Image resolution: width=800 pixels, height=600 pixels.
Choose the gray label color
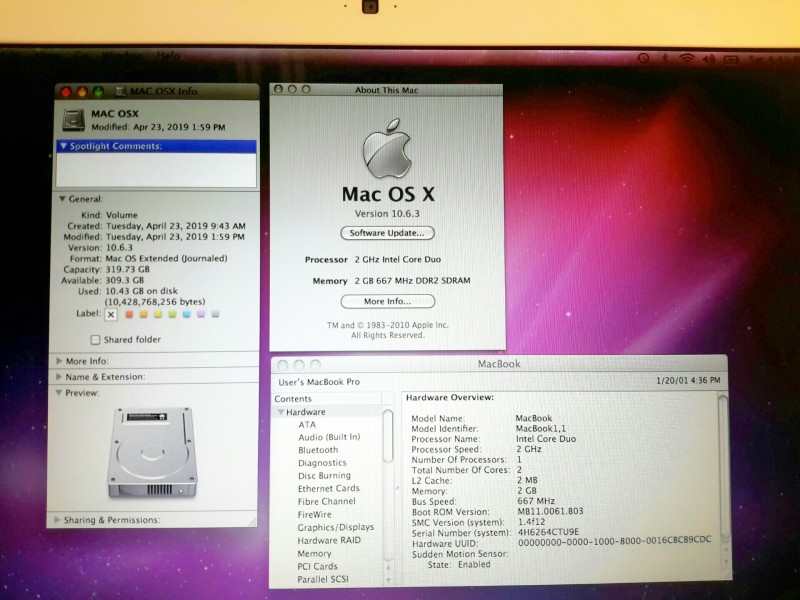point(215,314)
